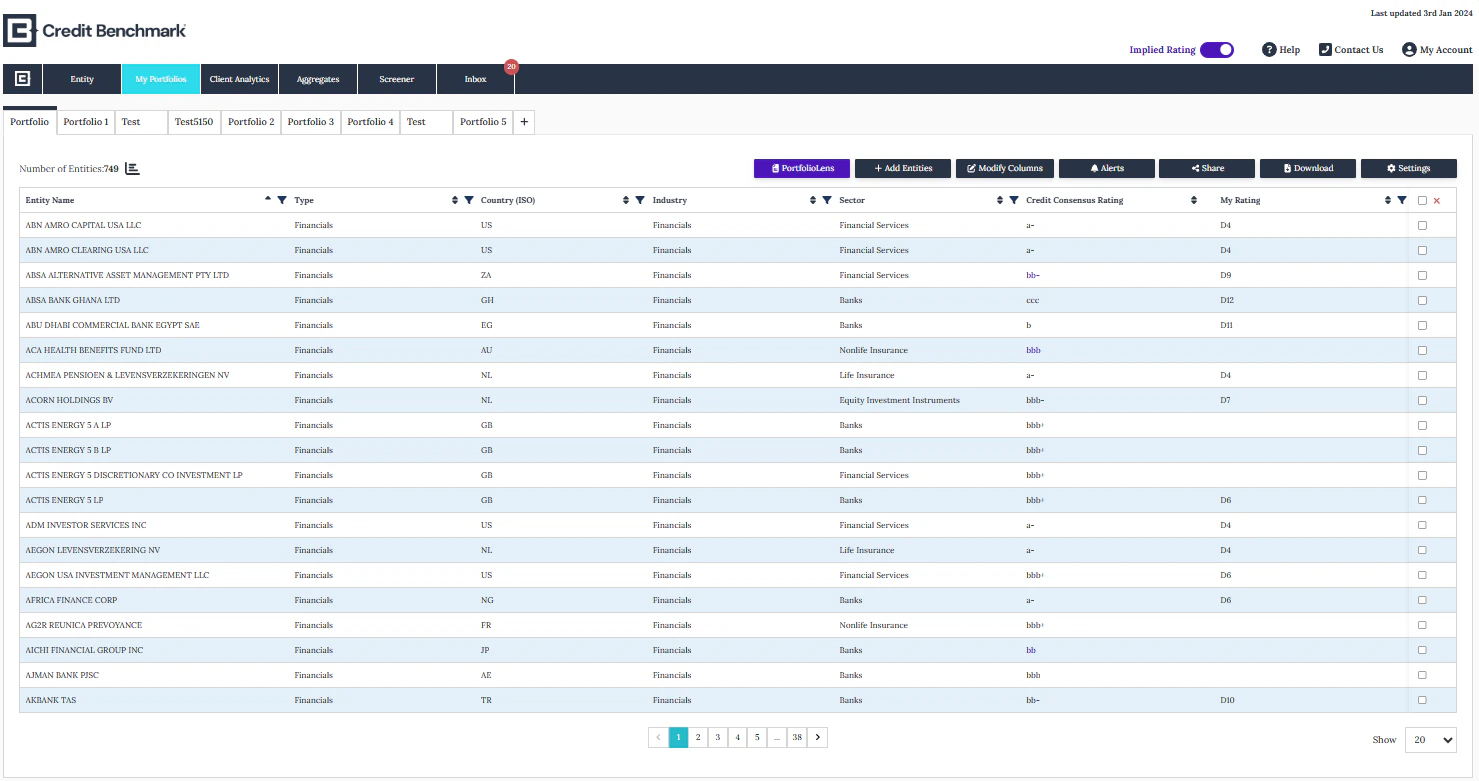The height and width of the screenshot is (781, 1479).
Task: Open the Show rows-per-page dropdown
Action: pos(1431,740)
